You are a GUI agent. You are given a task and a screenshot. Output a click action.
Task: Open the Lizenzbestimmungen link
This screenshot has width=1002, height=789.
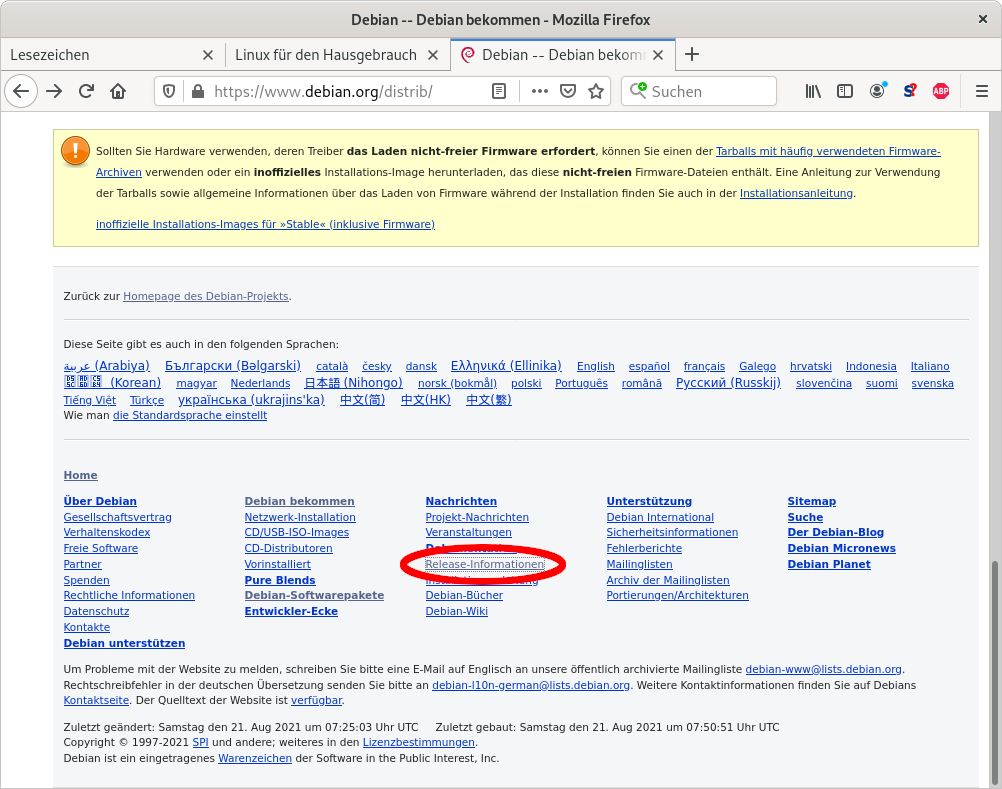point(419,742)
